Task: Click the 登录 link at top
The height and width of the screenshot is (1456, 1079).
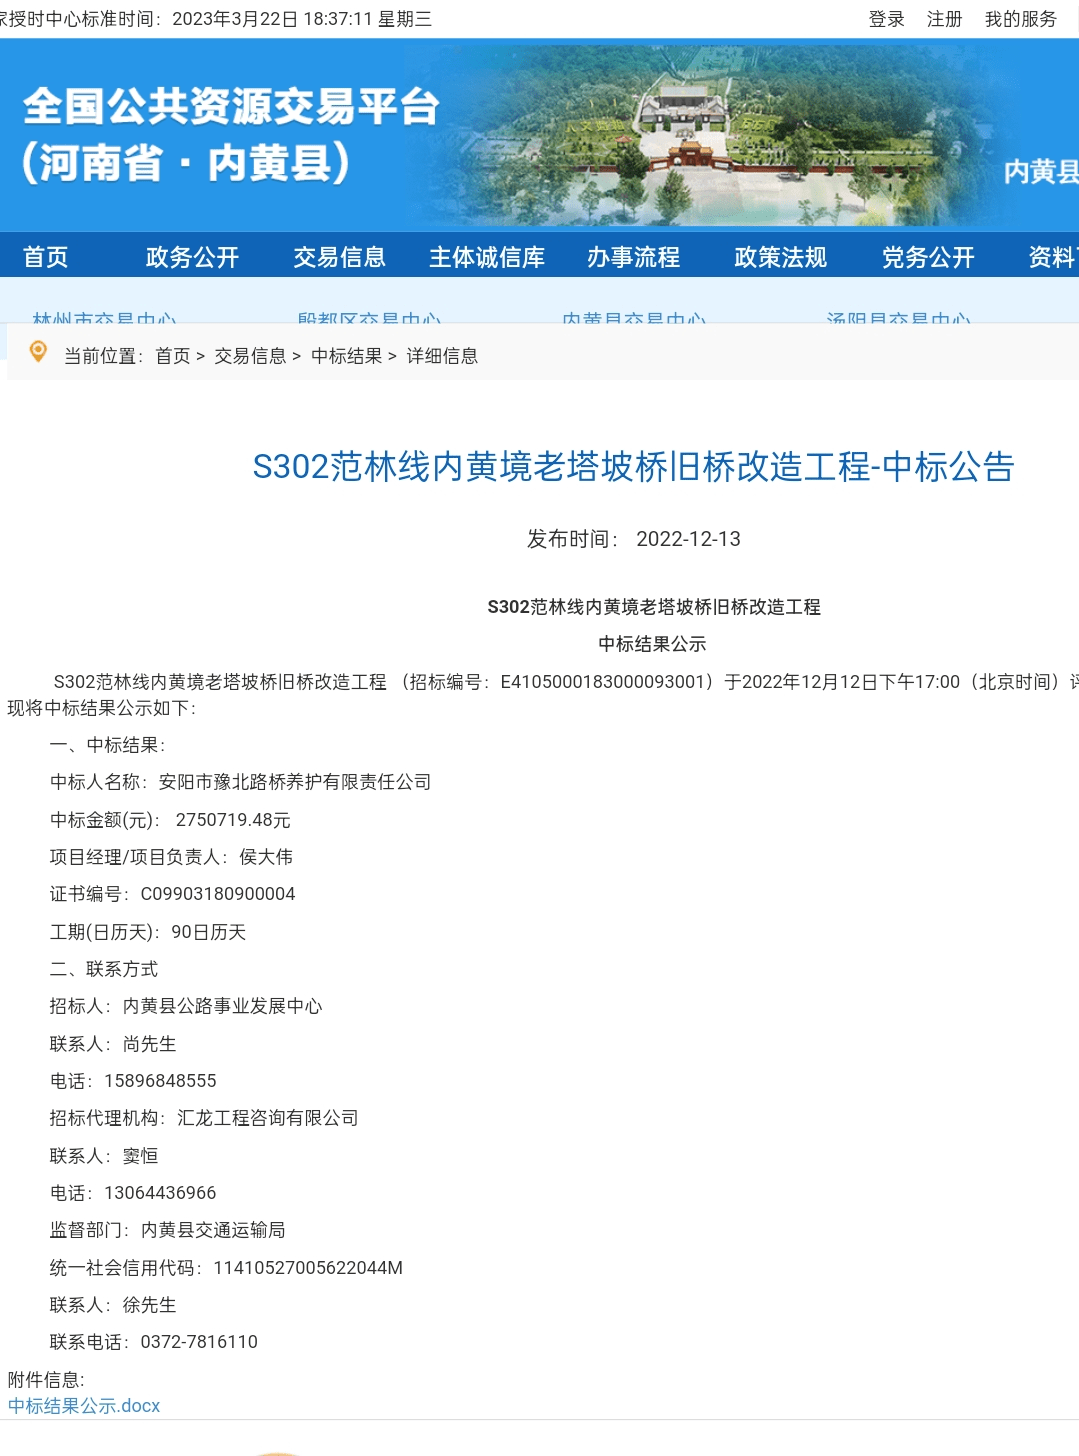Action: point(886,19)
